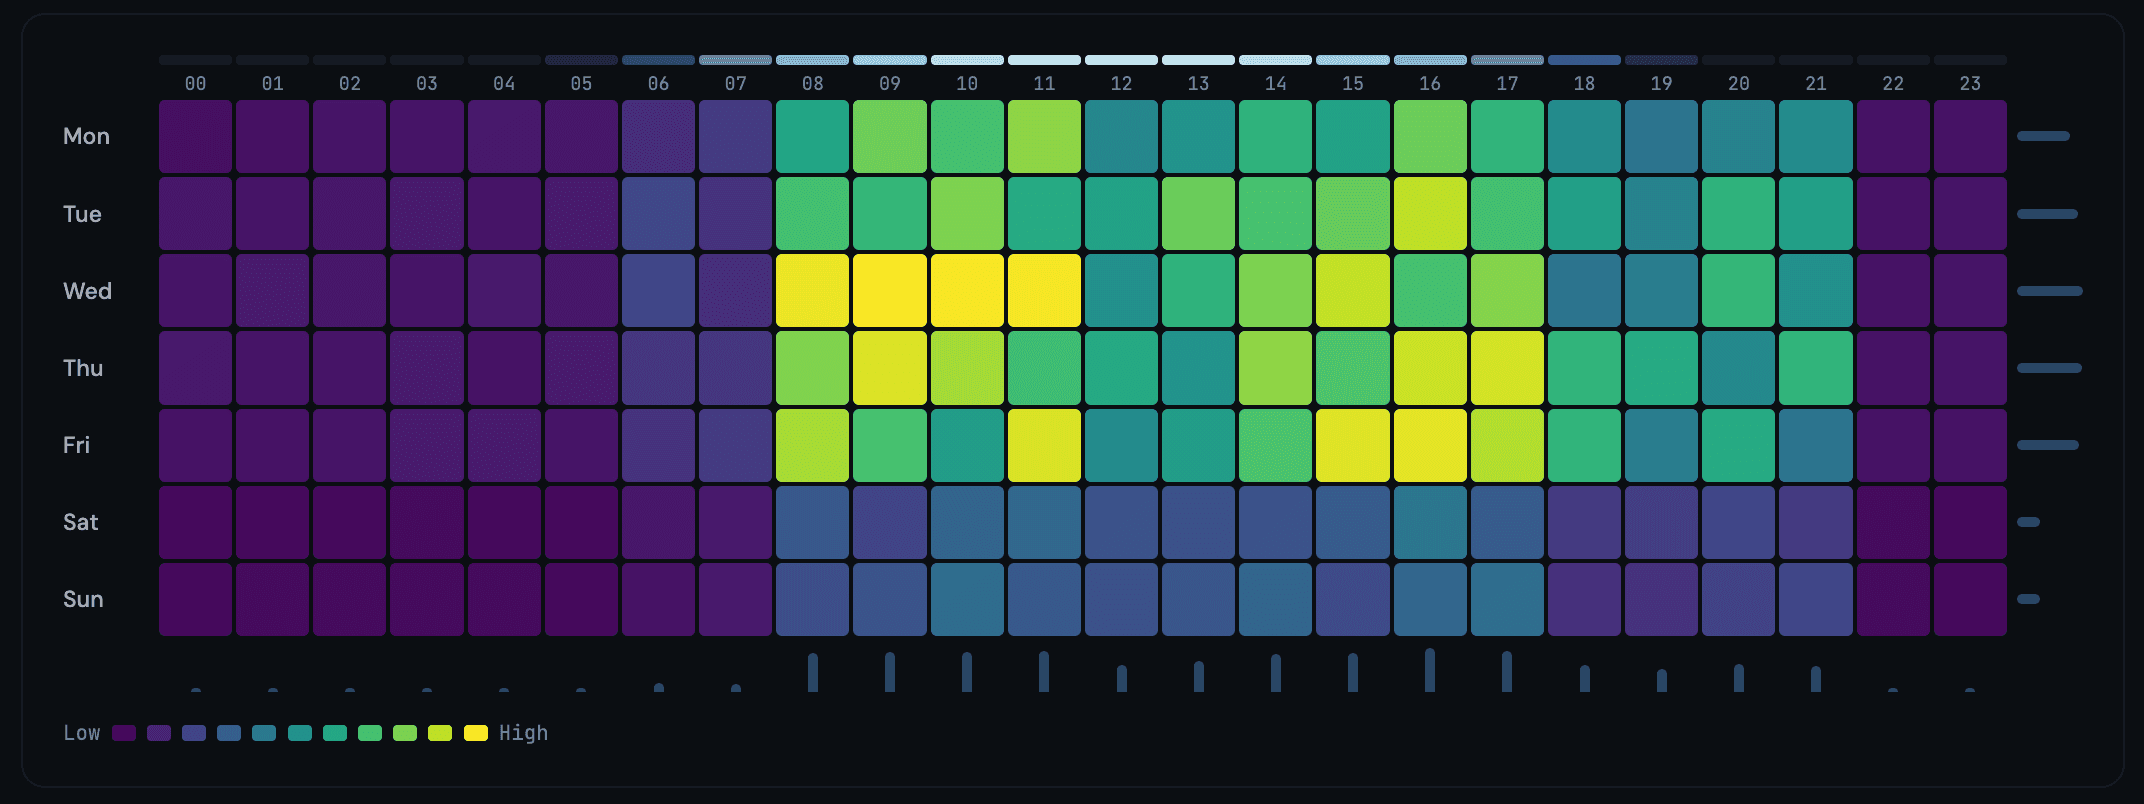Choose the Thursday 17 heatmap cell
This screenshot has width=2144, height=804.
point(1507,368)
